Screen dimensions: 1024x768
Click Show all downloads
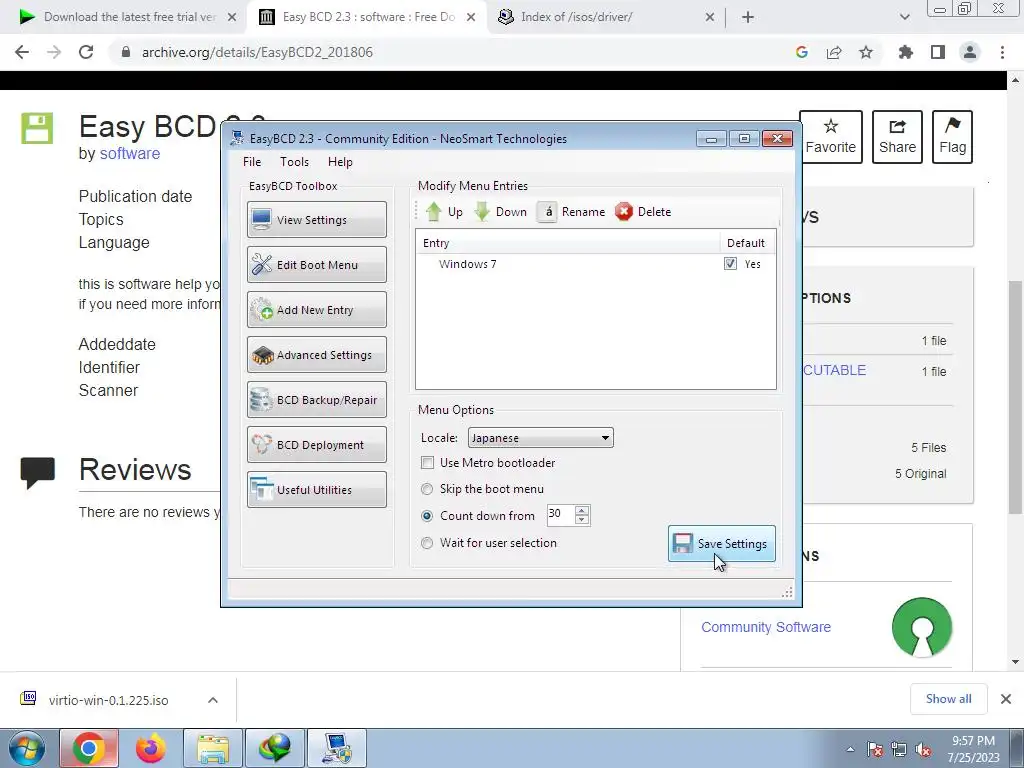coord(948,699)
